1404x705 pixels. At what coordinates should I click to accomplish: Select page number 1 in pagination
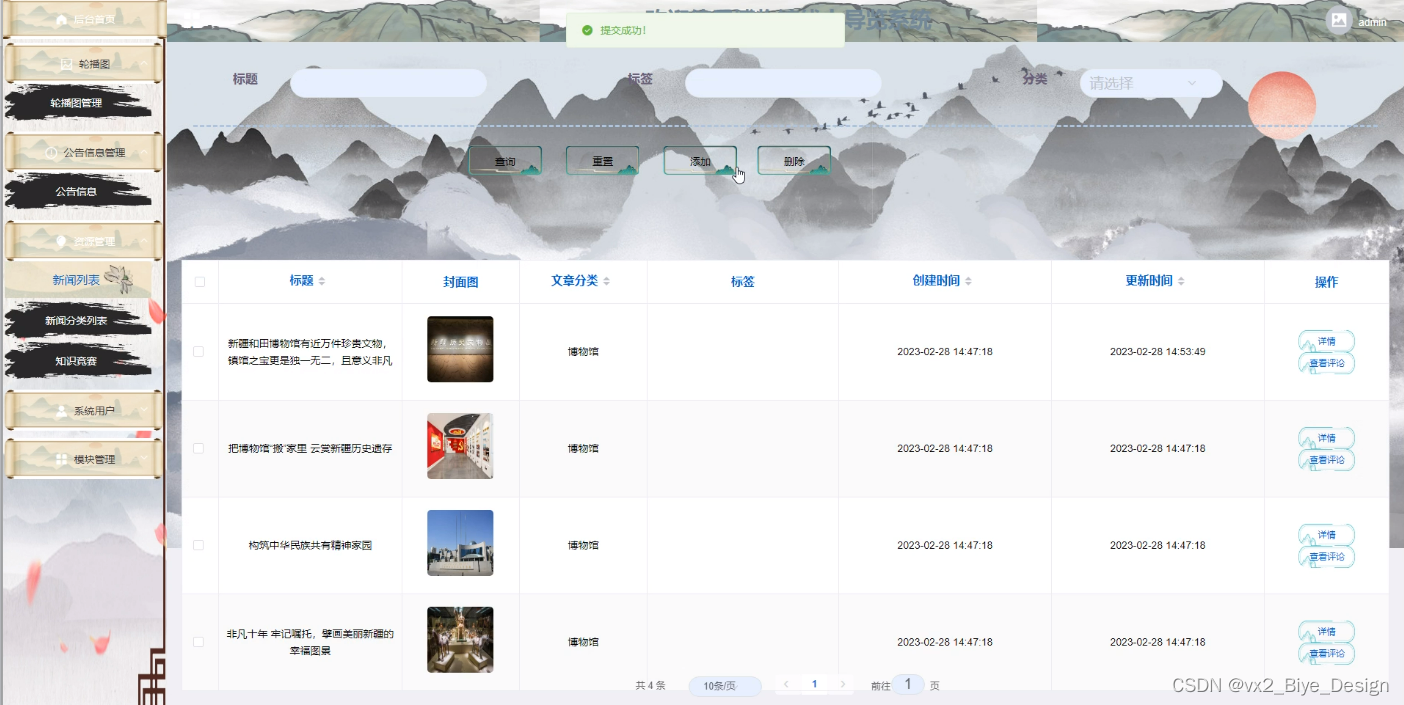click(814, 685)
